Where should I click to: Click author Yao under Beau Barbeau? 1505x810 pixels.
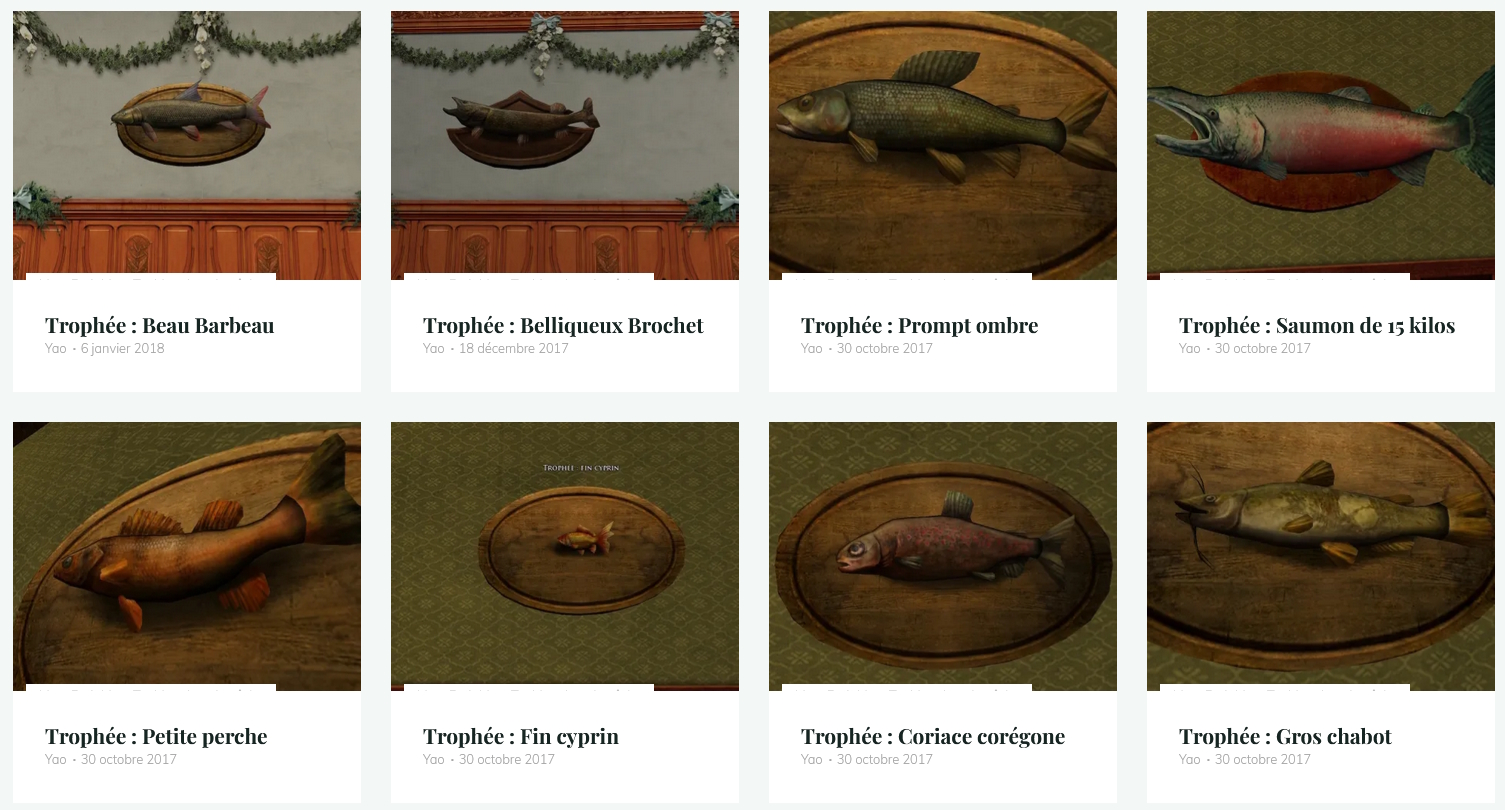pyautogui.click(x=55, y=349)
